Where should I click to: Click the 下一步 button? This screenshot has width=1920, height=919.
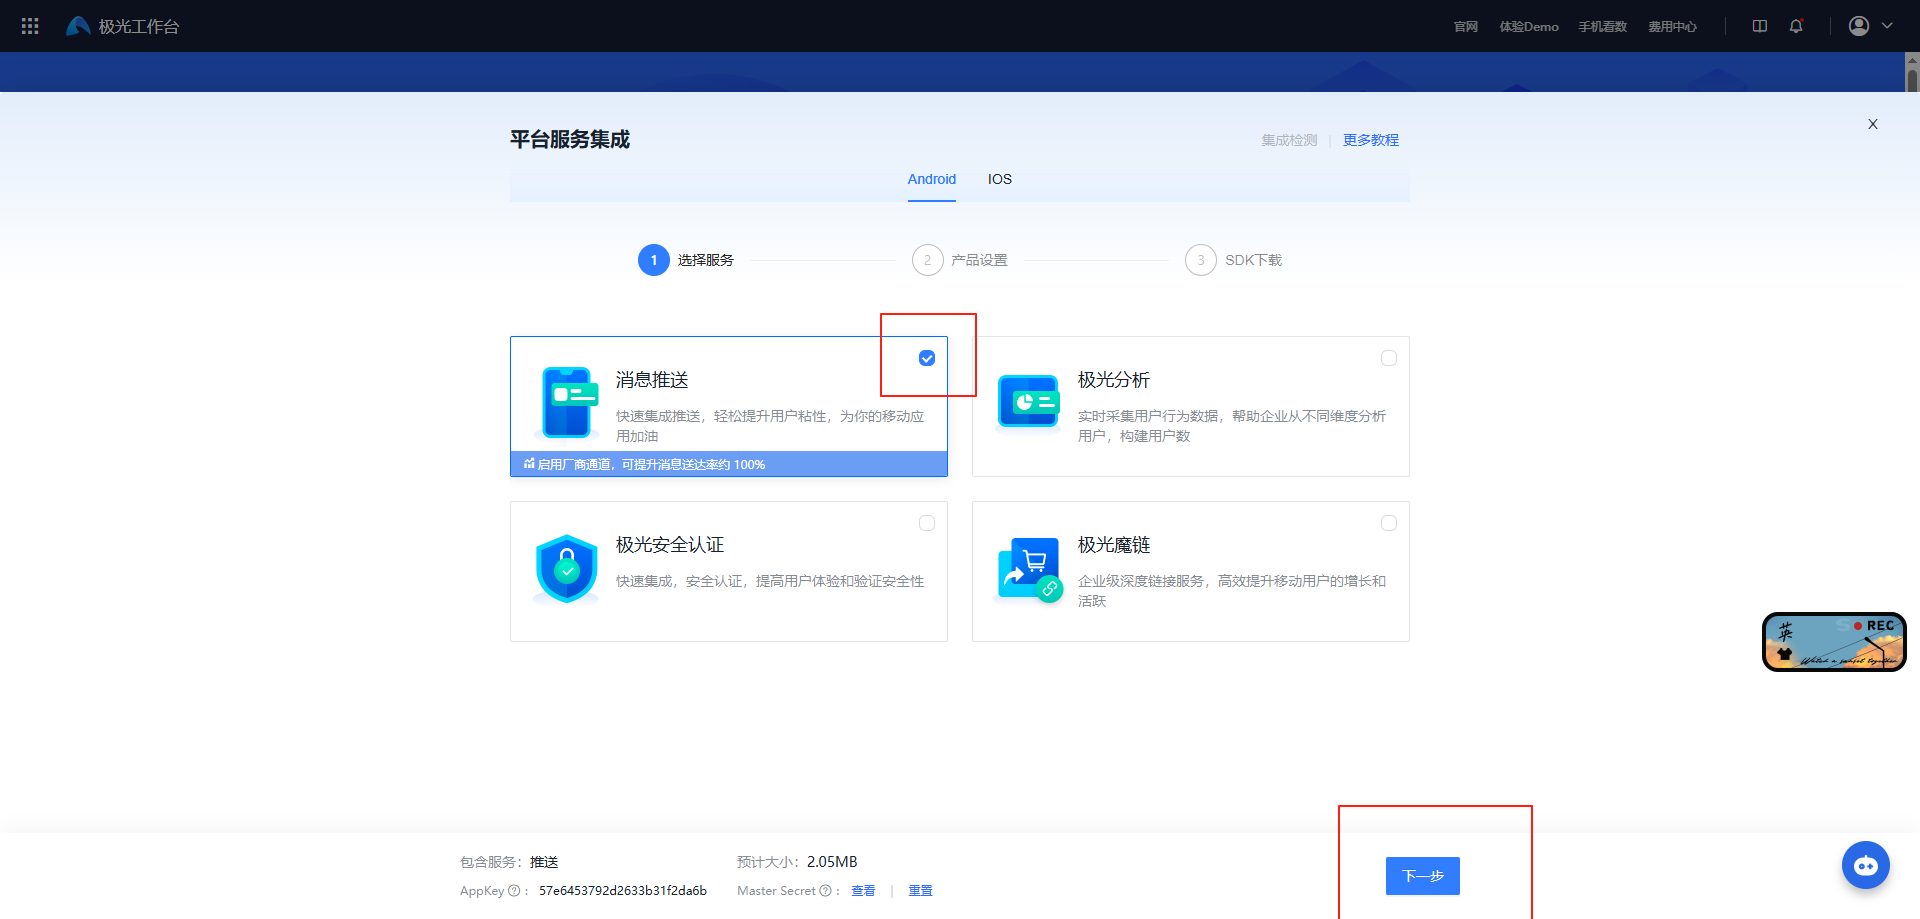[1422, 876]
